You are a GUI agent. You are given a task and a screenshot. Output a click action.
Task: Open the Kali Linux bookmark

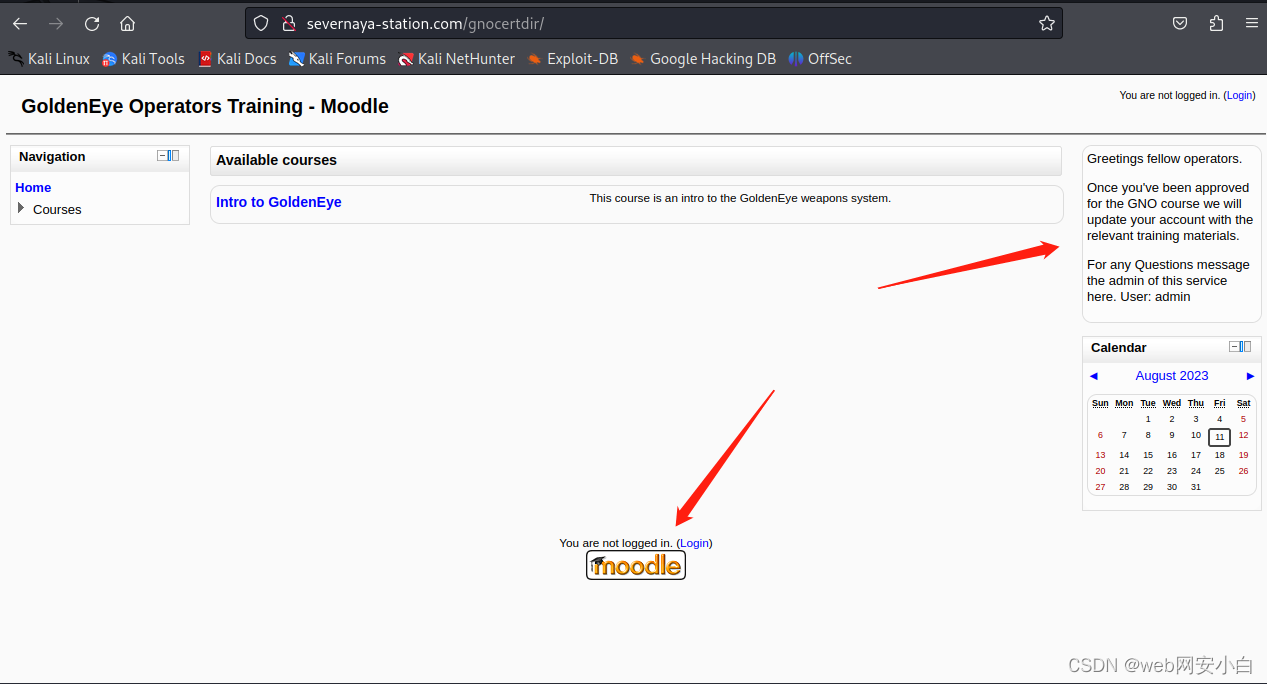(49, 59)
